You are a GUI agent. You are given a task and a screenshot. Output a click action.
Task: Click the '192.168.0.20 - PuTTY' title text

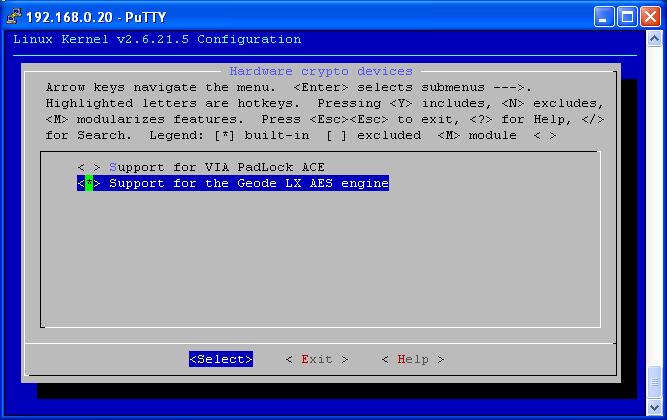tap(96, 17)
